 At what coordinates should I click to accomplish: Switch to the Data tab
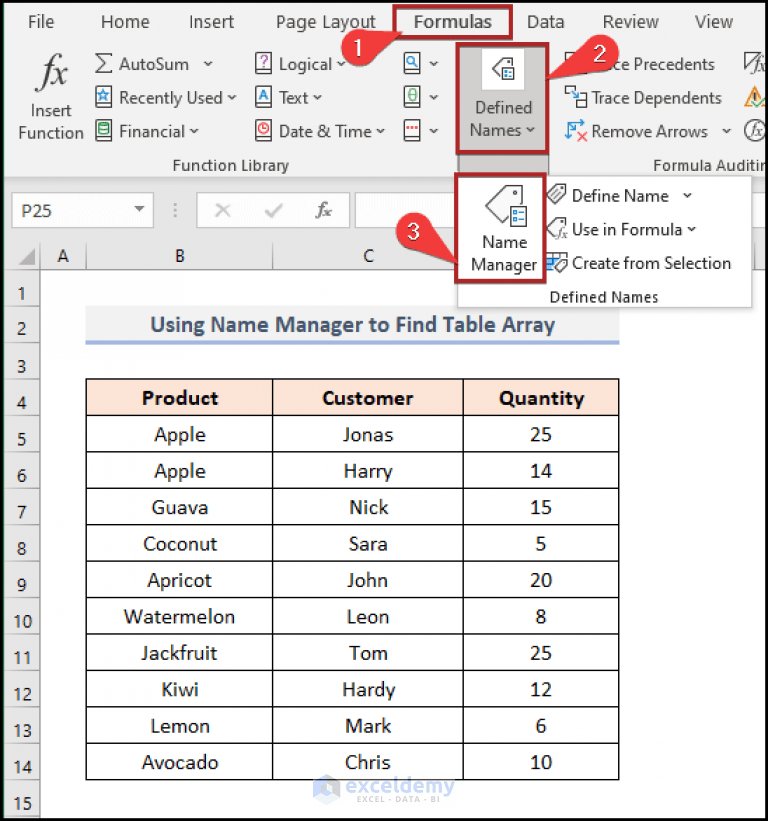point(546,21)
